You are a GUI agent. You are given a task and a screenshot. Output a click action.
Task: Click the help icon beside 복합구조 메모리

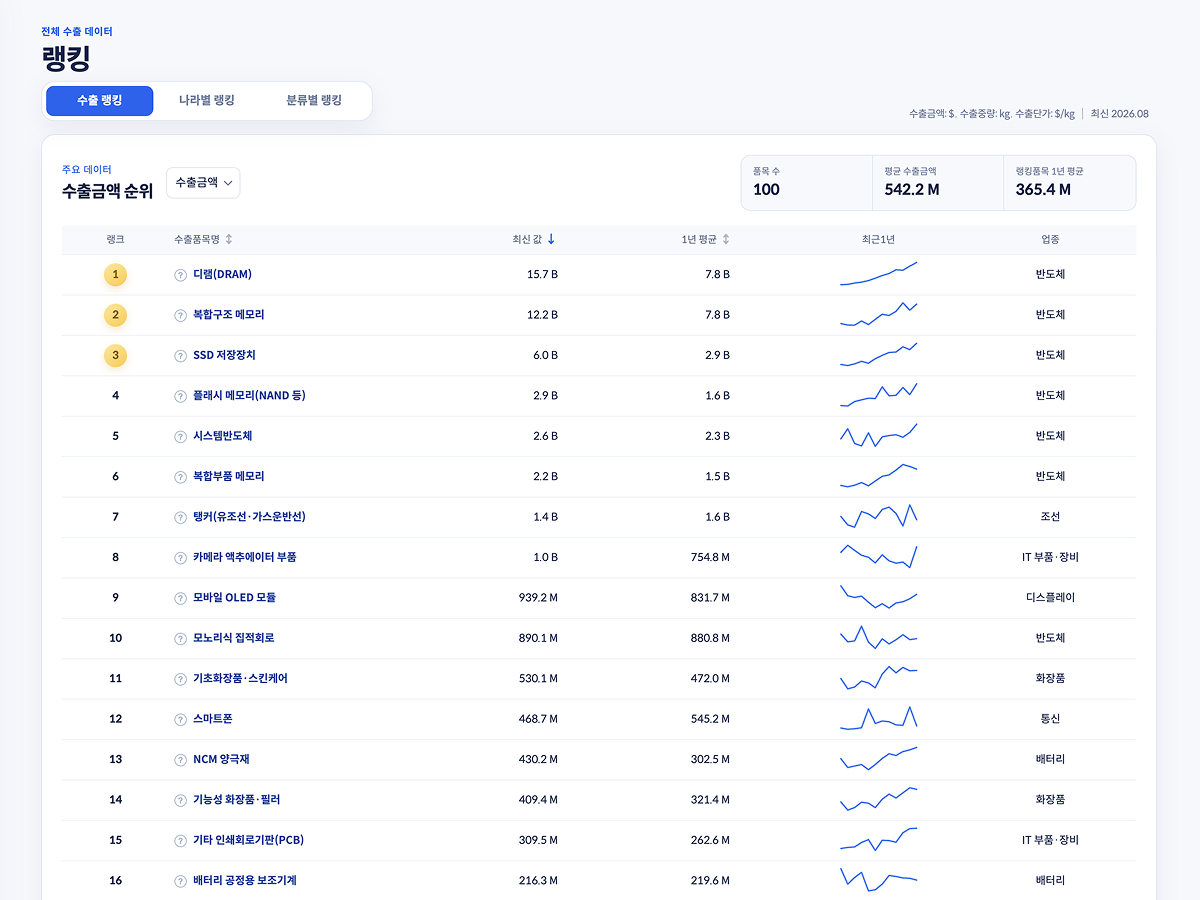coord(181,315)
